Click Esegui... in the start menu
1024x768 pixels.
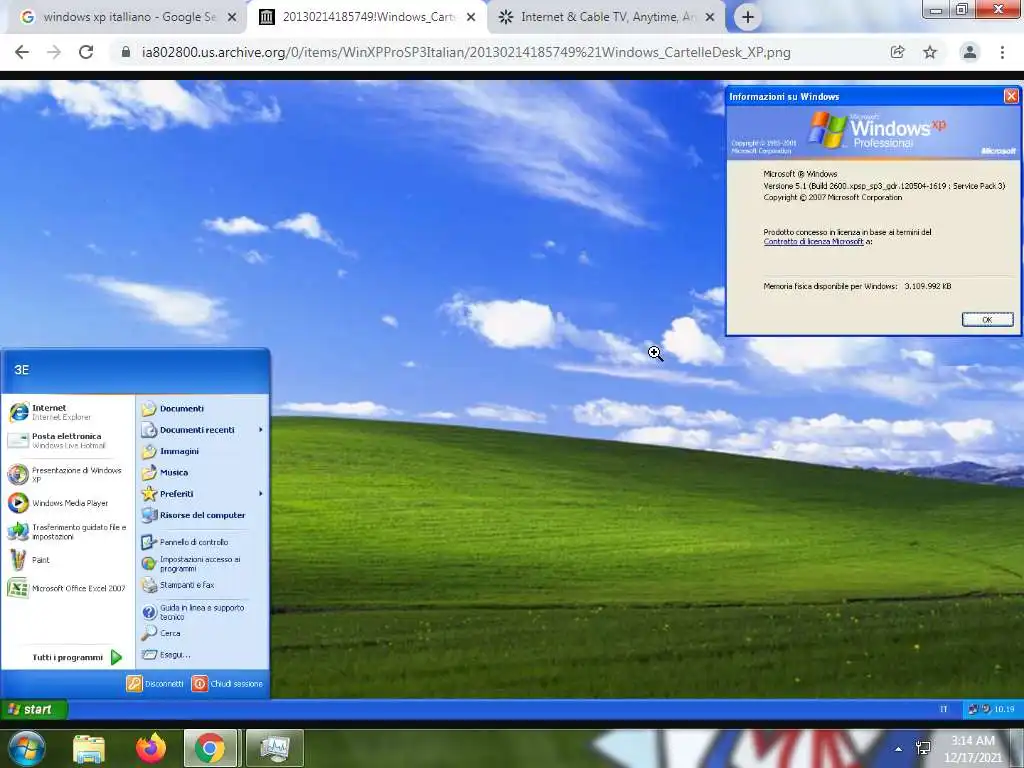pyautogui.click(x=202, y=654)
